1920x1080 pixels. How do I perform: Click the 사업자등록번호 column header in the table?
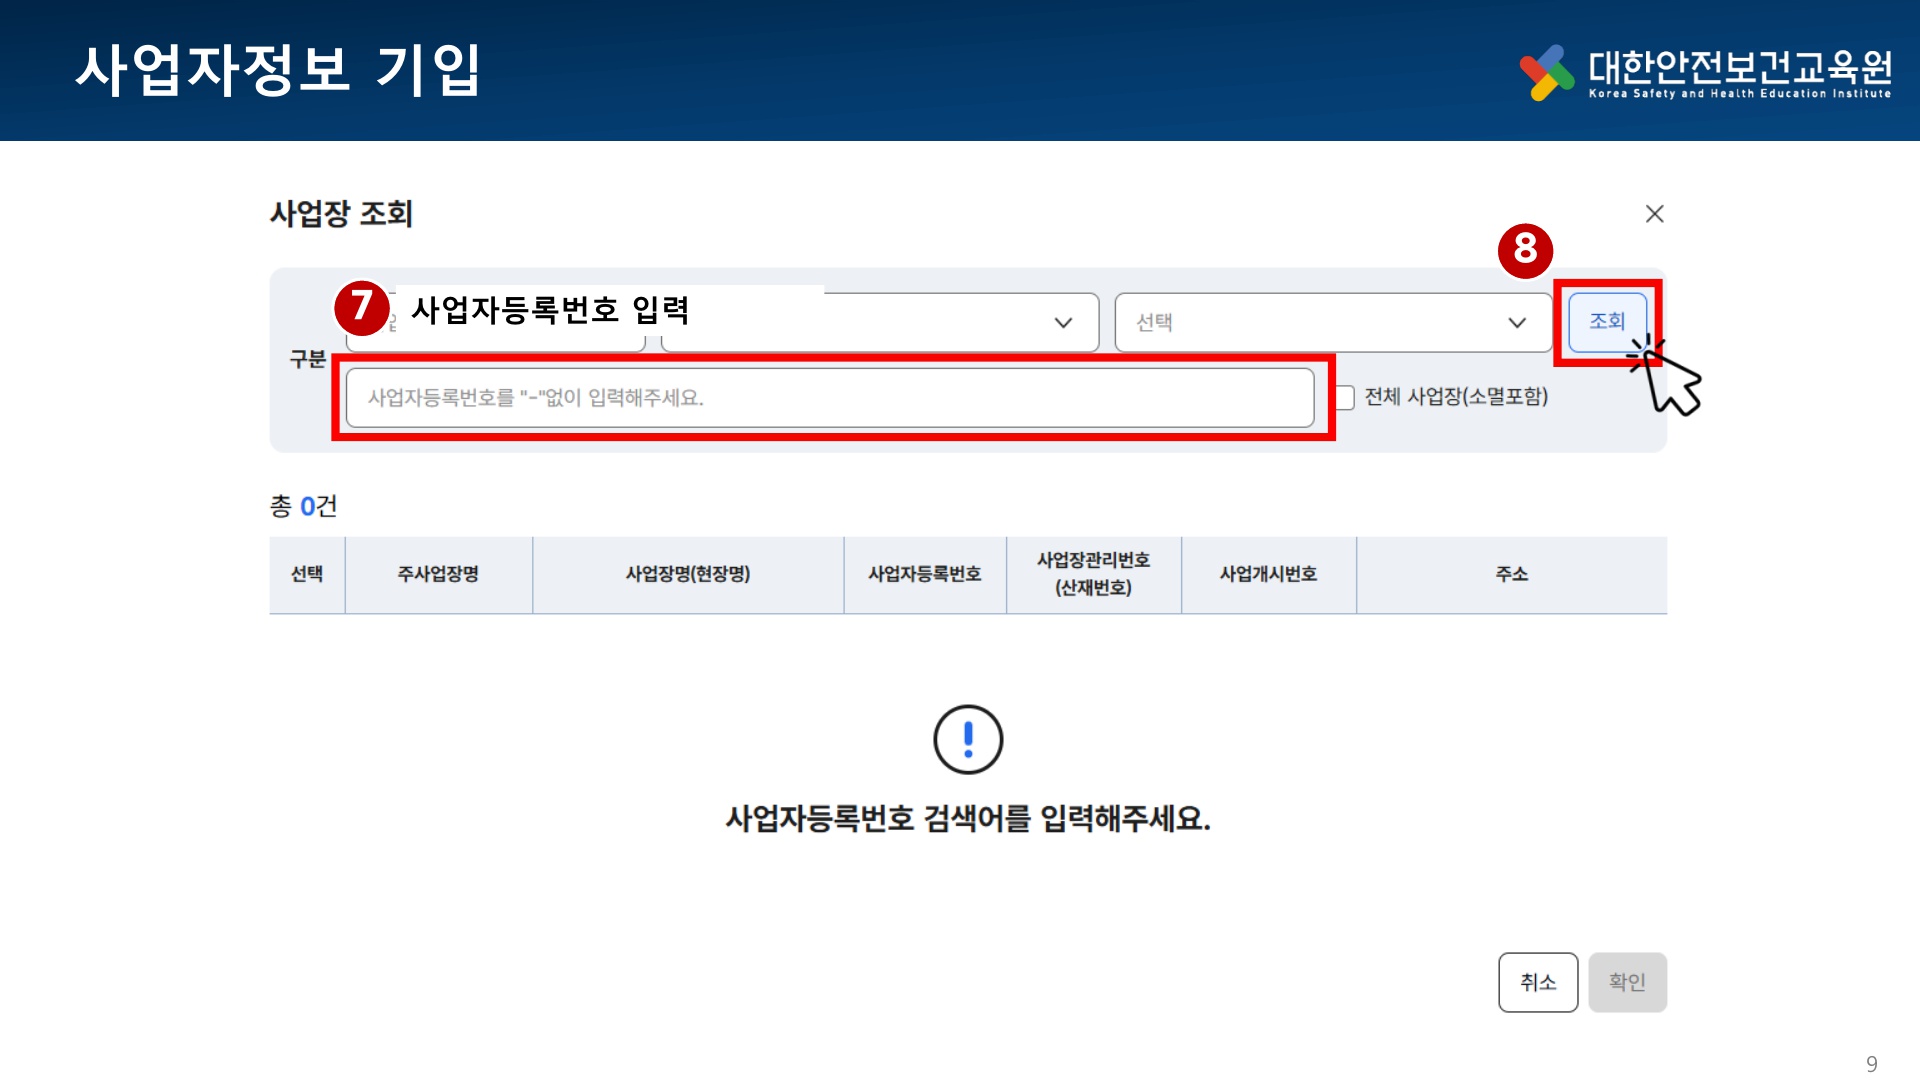(x=924, y=574)
